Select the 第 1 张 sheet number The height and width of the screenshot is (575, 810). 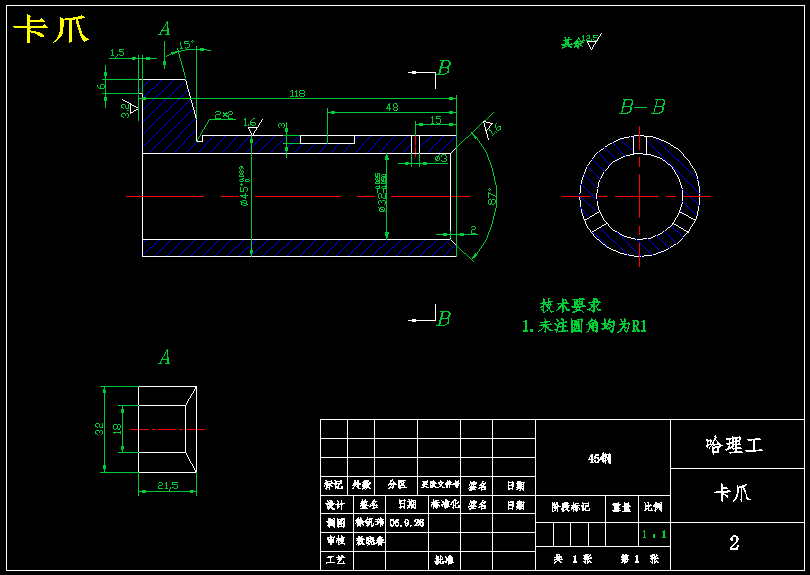click(x=640, y=559)
